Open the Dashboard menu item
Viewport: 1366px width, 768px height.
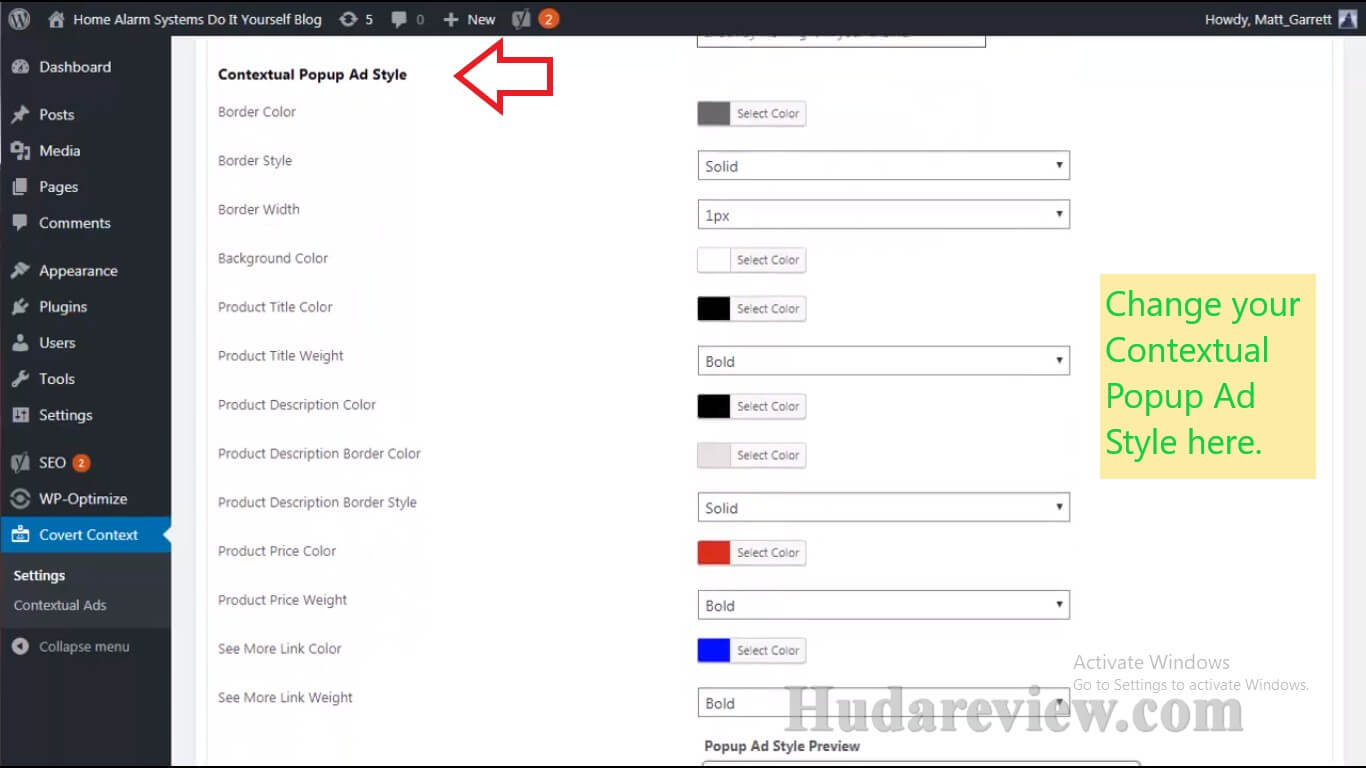coord(85,67)
